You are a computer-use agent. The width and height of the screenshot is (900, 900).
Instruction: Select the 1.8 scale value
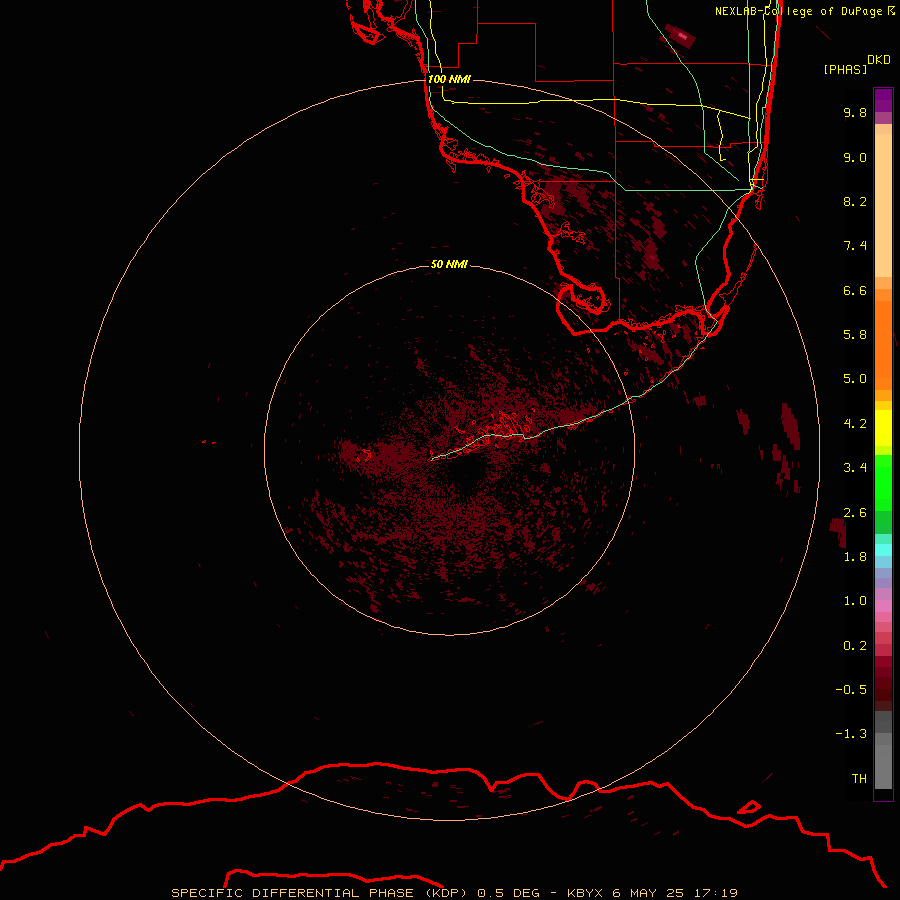tap(855, 557)
